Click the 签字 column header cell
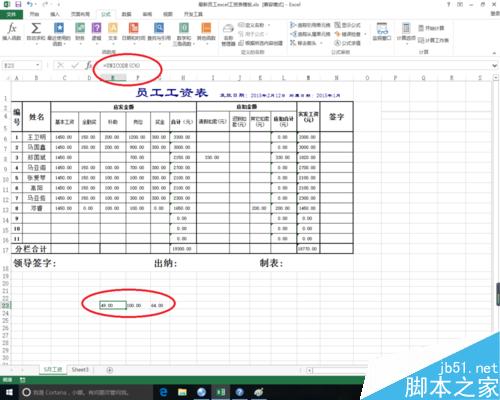Screen dimensions: 500x400 click(336, 117)
